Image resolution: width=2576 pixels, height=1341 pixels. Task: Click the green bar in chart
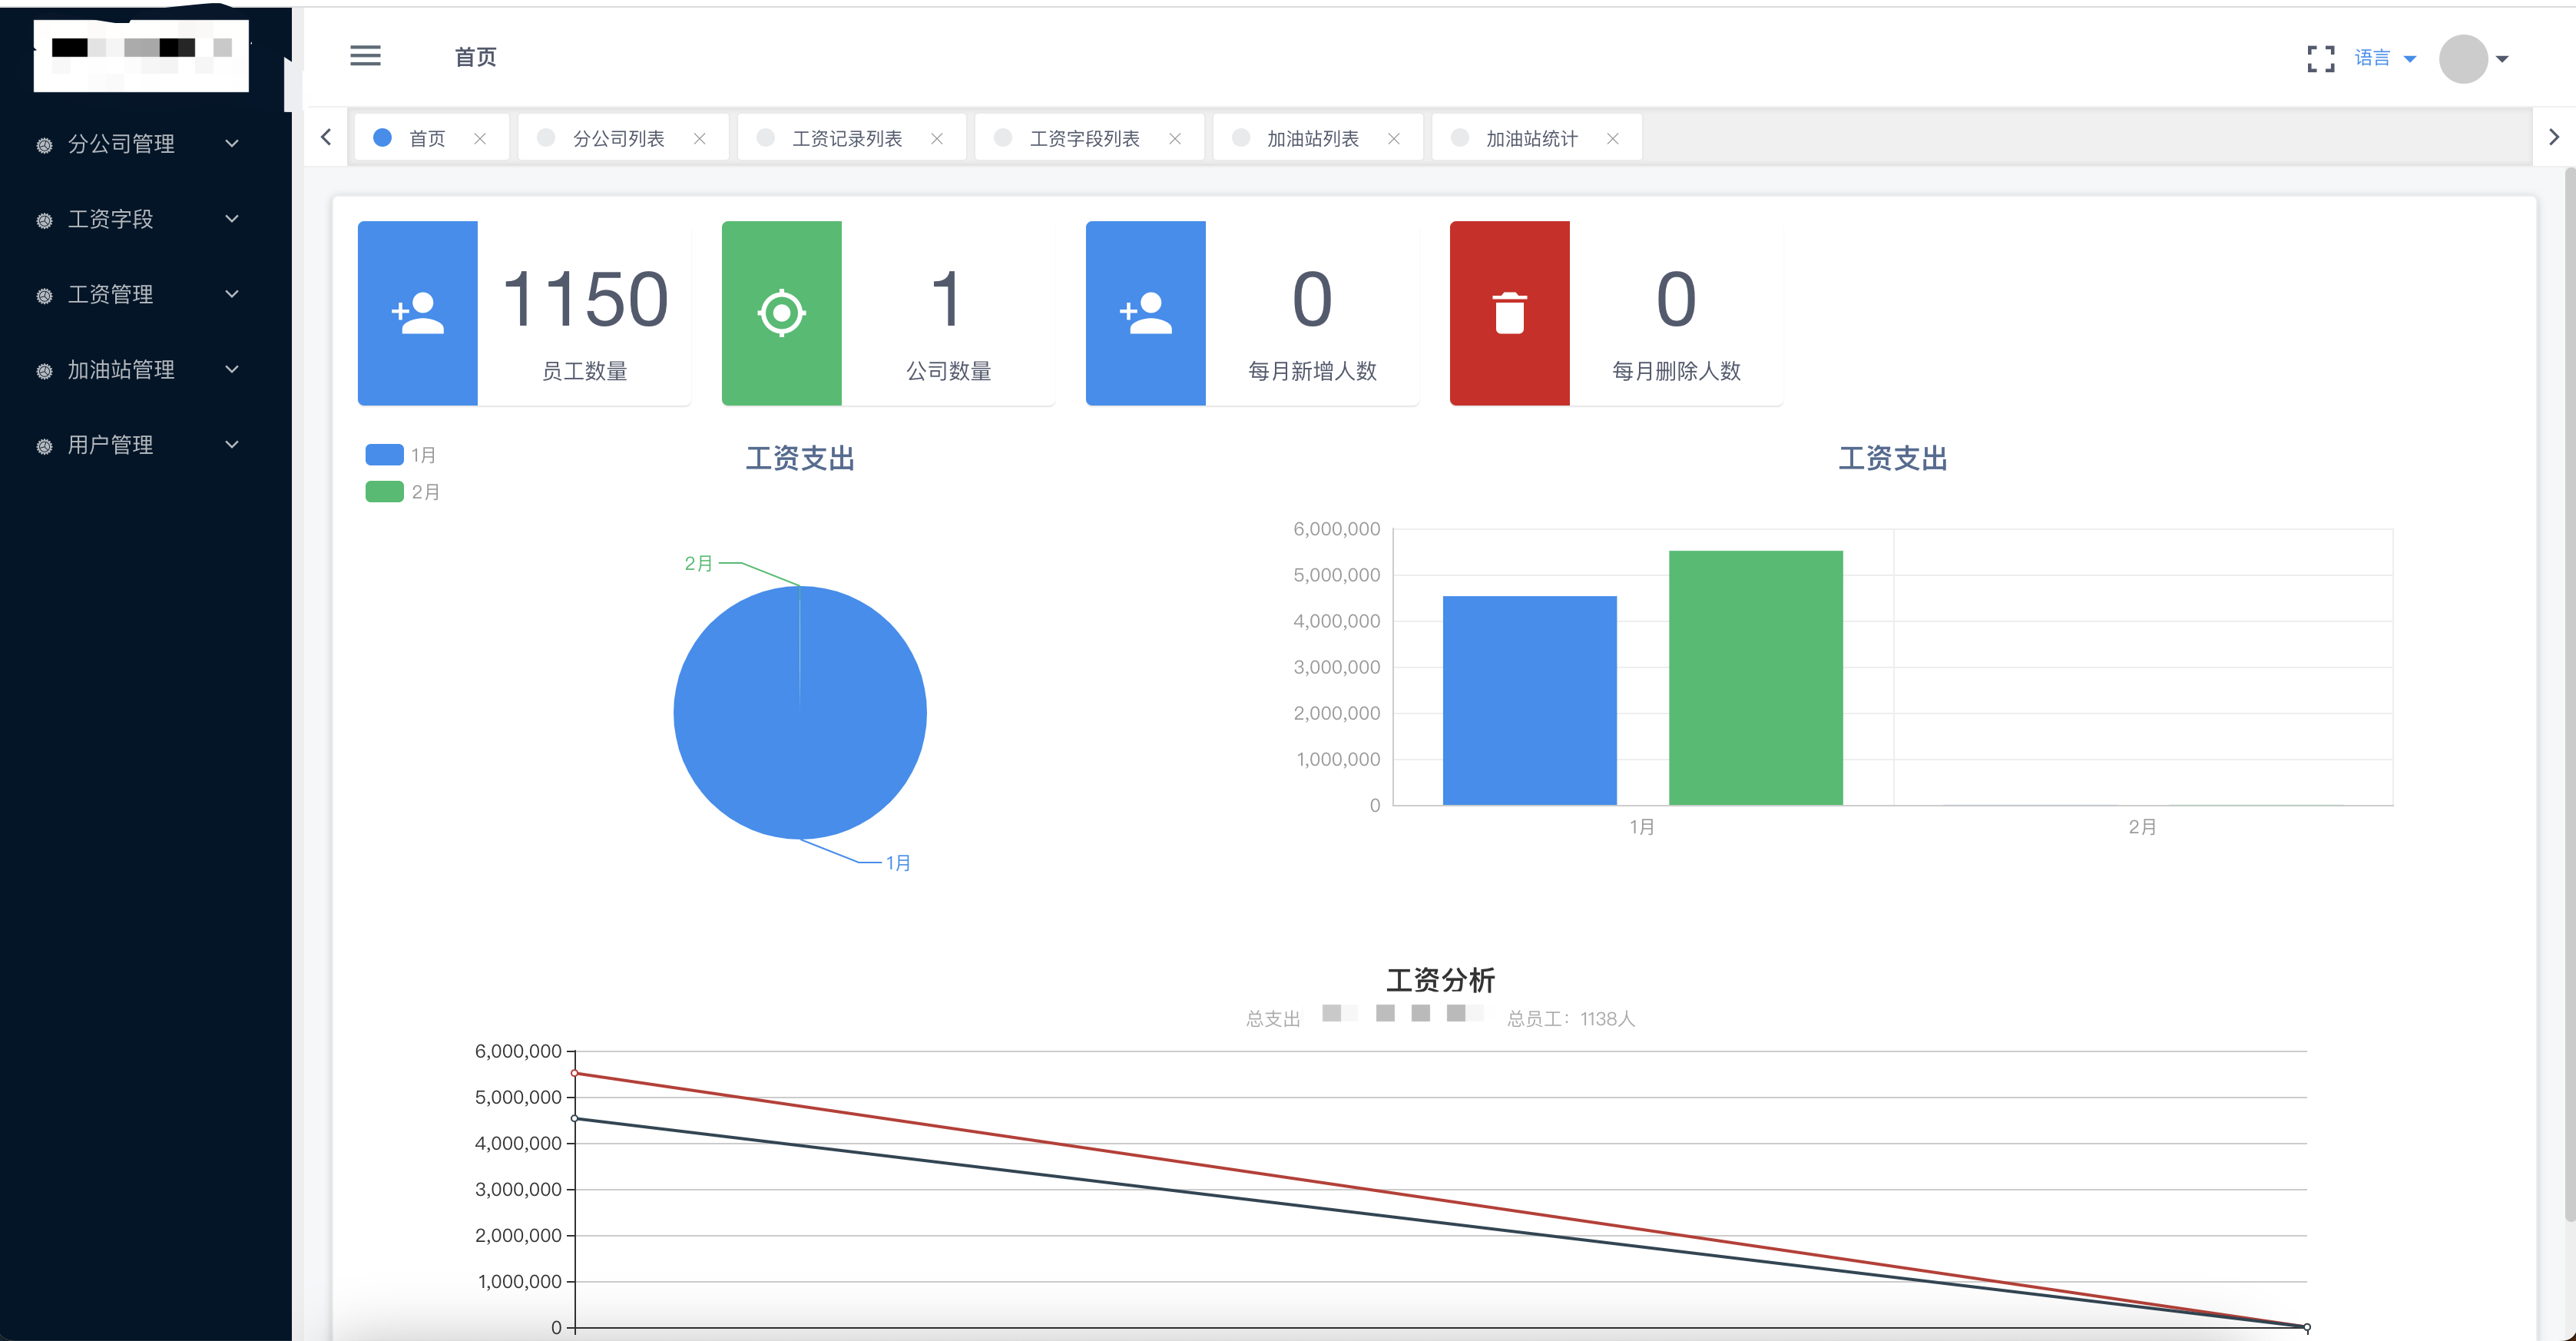1756,677
